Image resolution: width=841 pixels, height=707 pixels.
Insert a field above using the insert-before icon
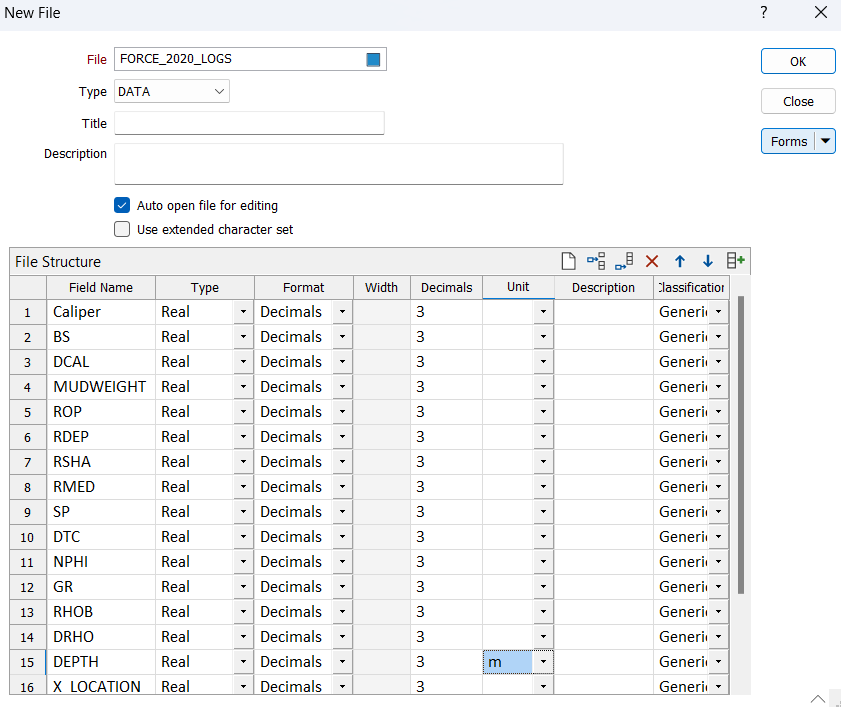click(x=595, y=261)
